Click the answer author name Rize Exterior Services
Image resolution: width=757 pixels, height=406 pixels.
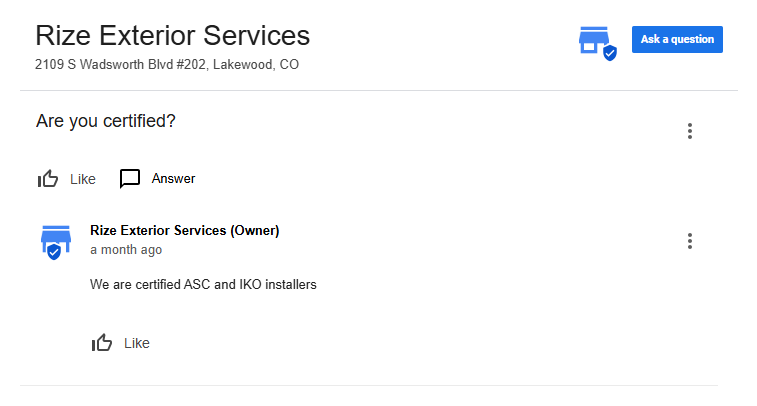click(x=158, y=231)
